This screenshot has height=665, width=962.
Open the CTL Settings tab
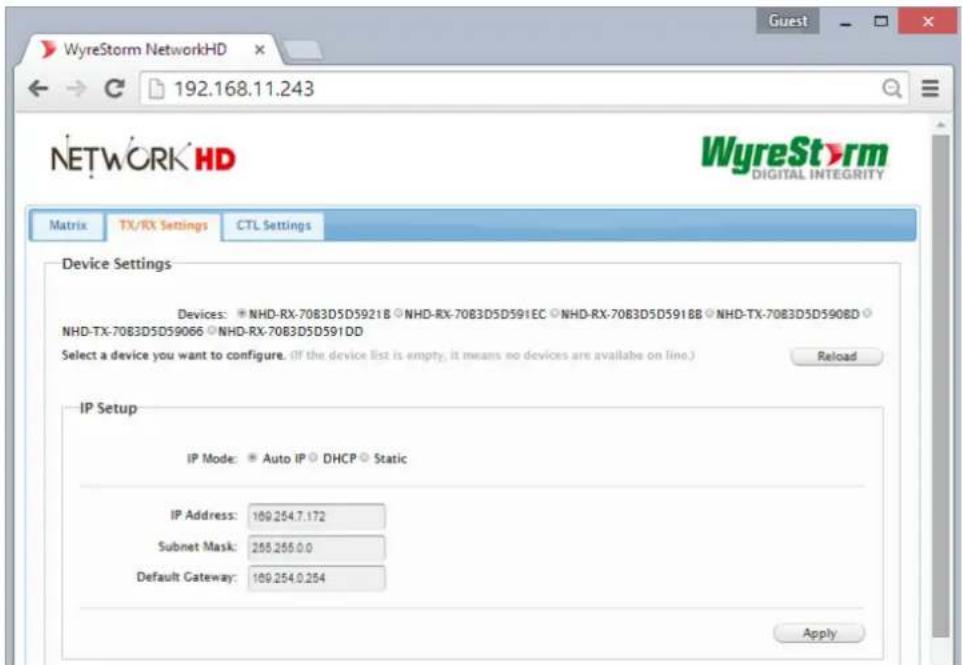tap(274, 225)
